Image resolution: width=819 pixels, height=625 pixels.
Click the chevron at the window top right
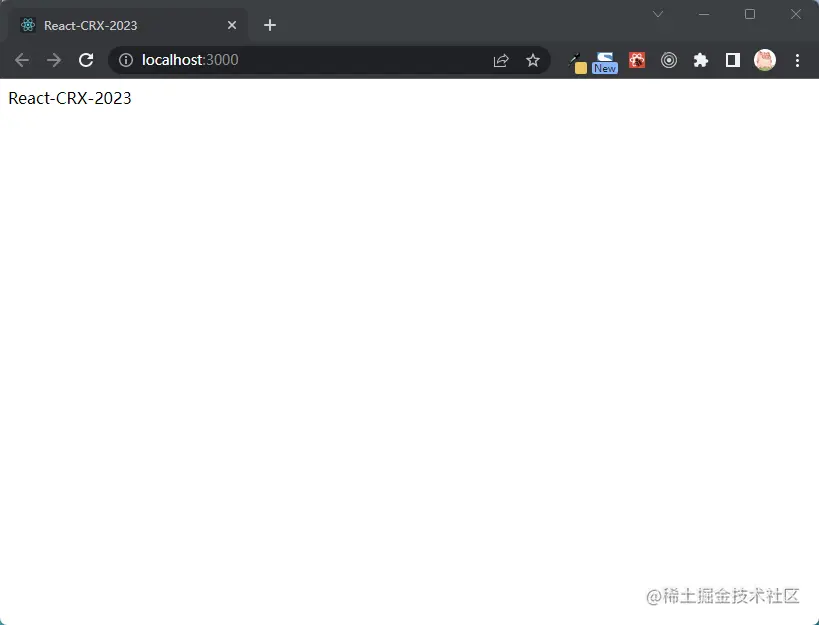[658, 14]
